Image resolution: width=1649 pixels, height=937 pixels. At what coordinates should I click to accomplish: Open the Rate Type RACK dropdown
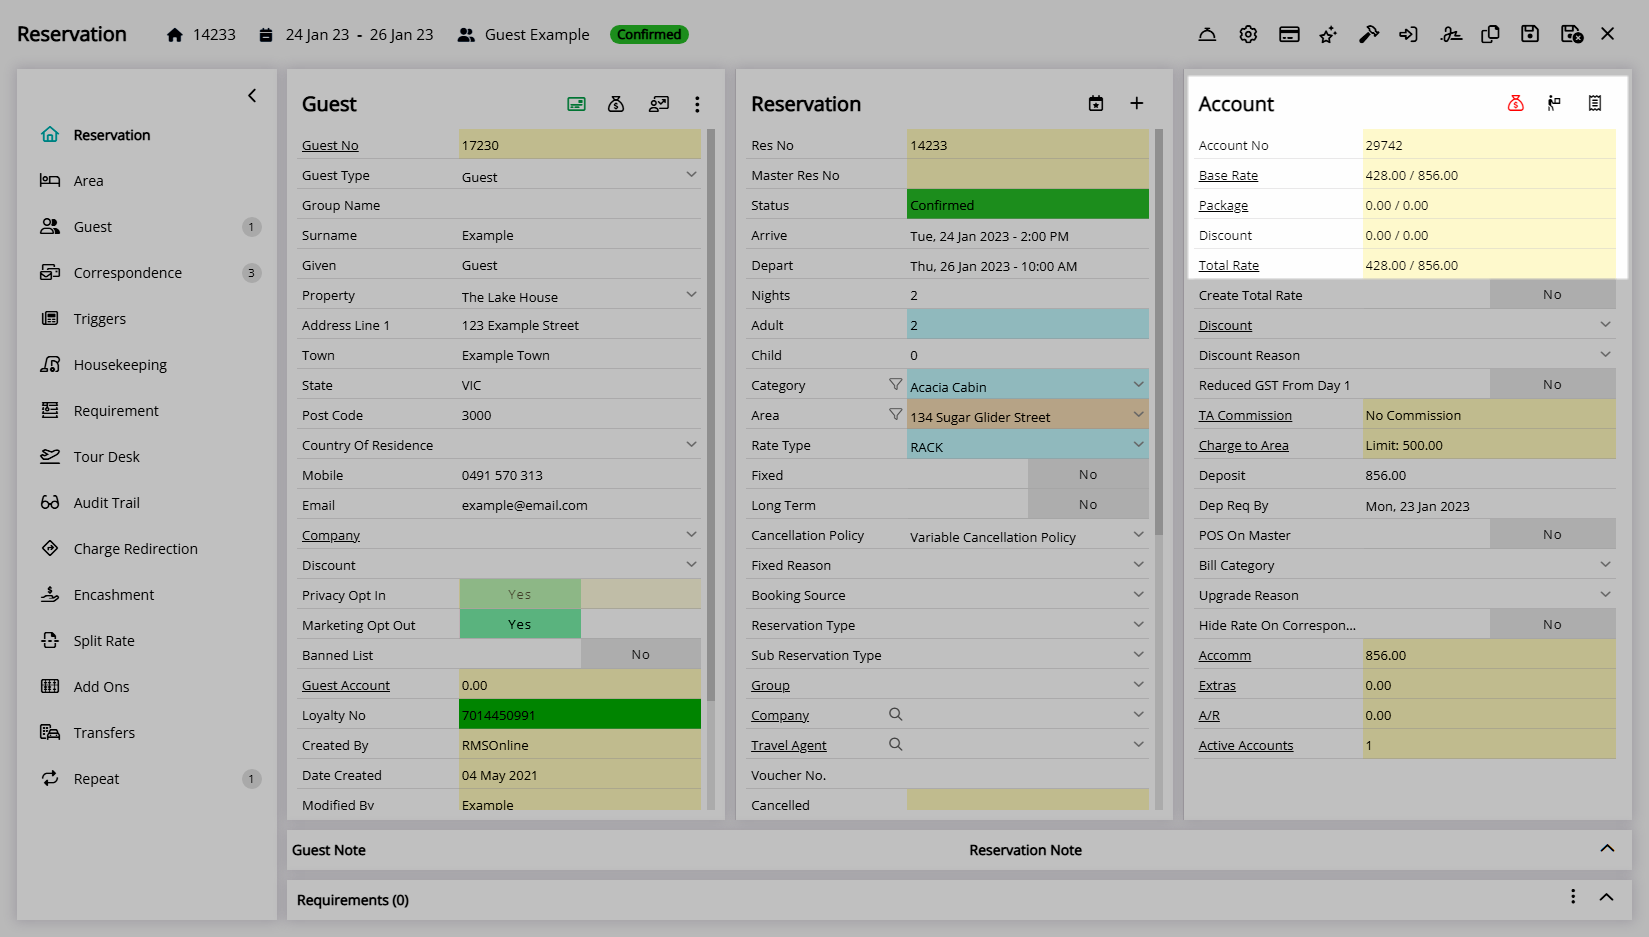pos(1138,445)
